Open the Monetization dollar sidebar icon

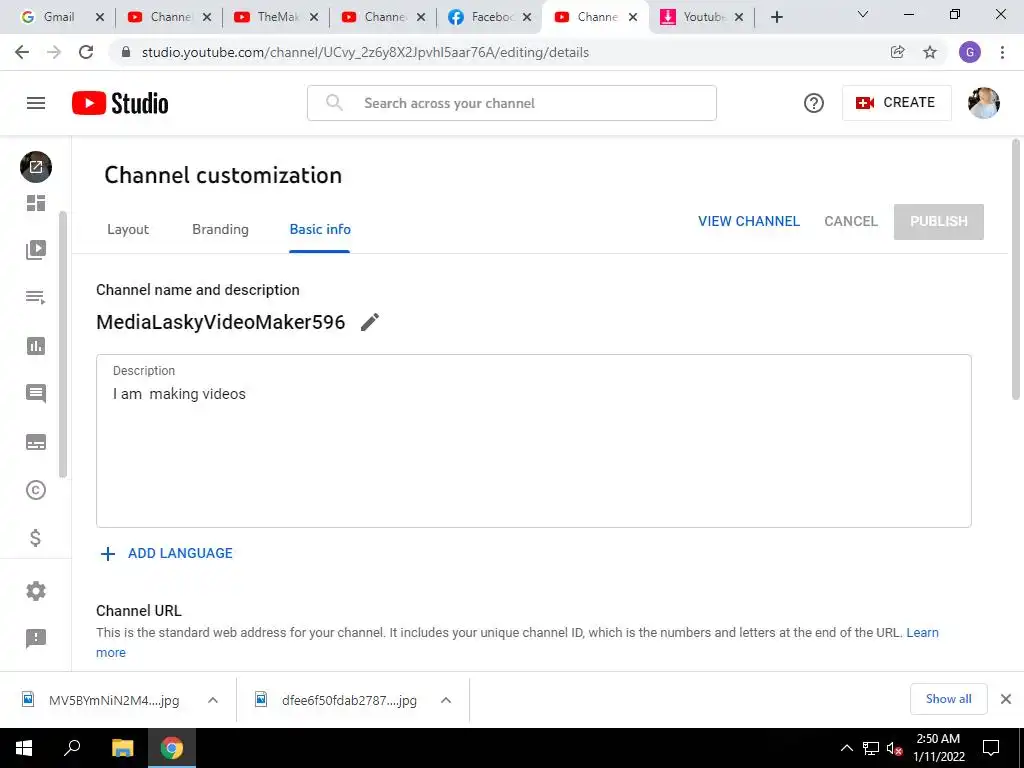coord(36,537)
